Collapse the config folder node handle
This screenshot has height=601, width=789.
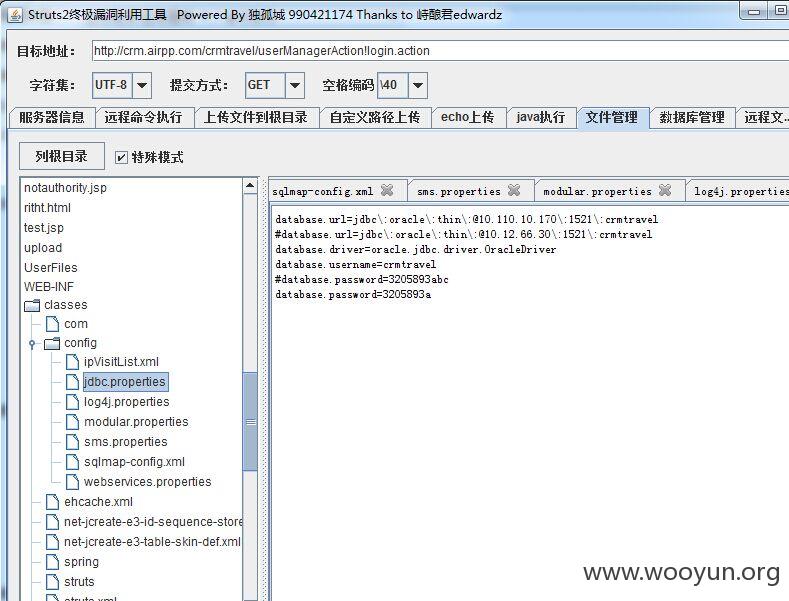coord(32,344)
